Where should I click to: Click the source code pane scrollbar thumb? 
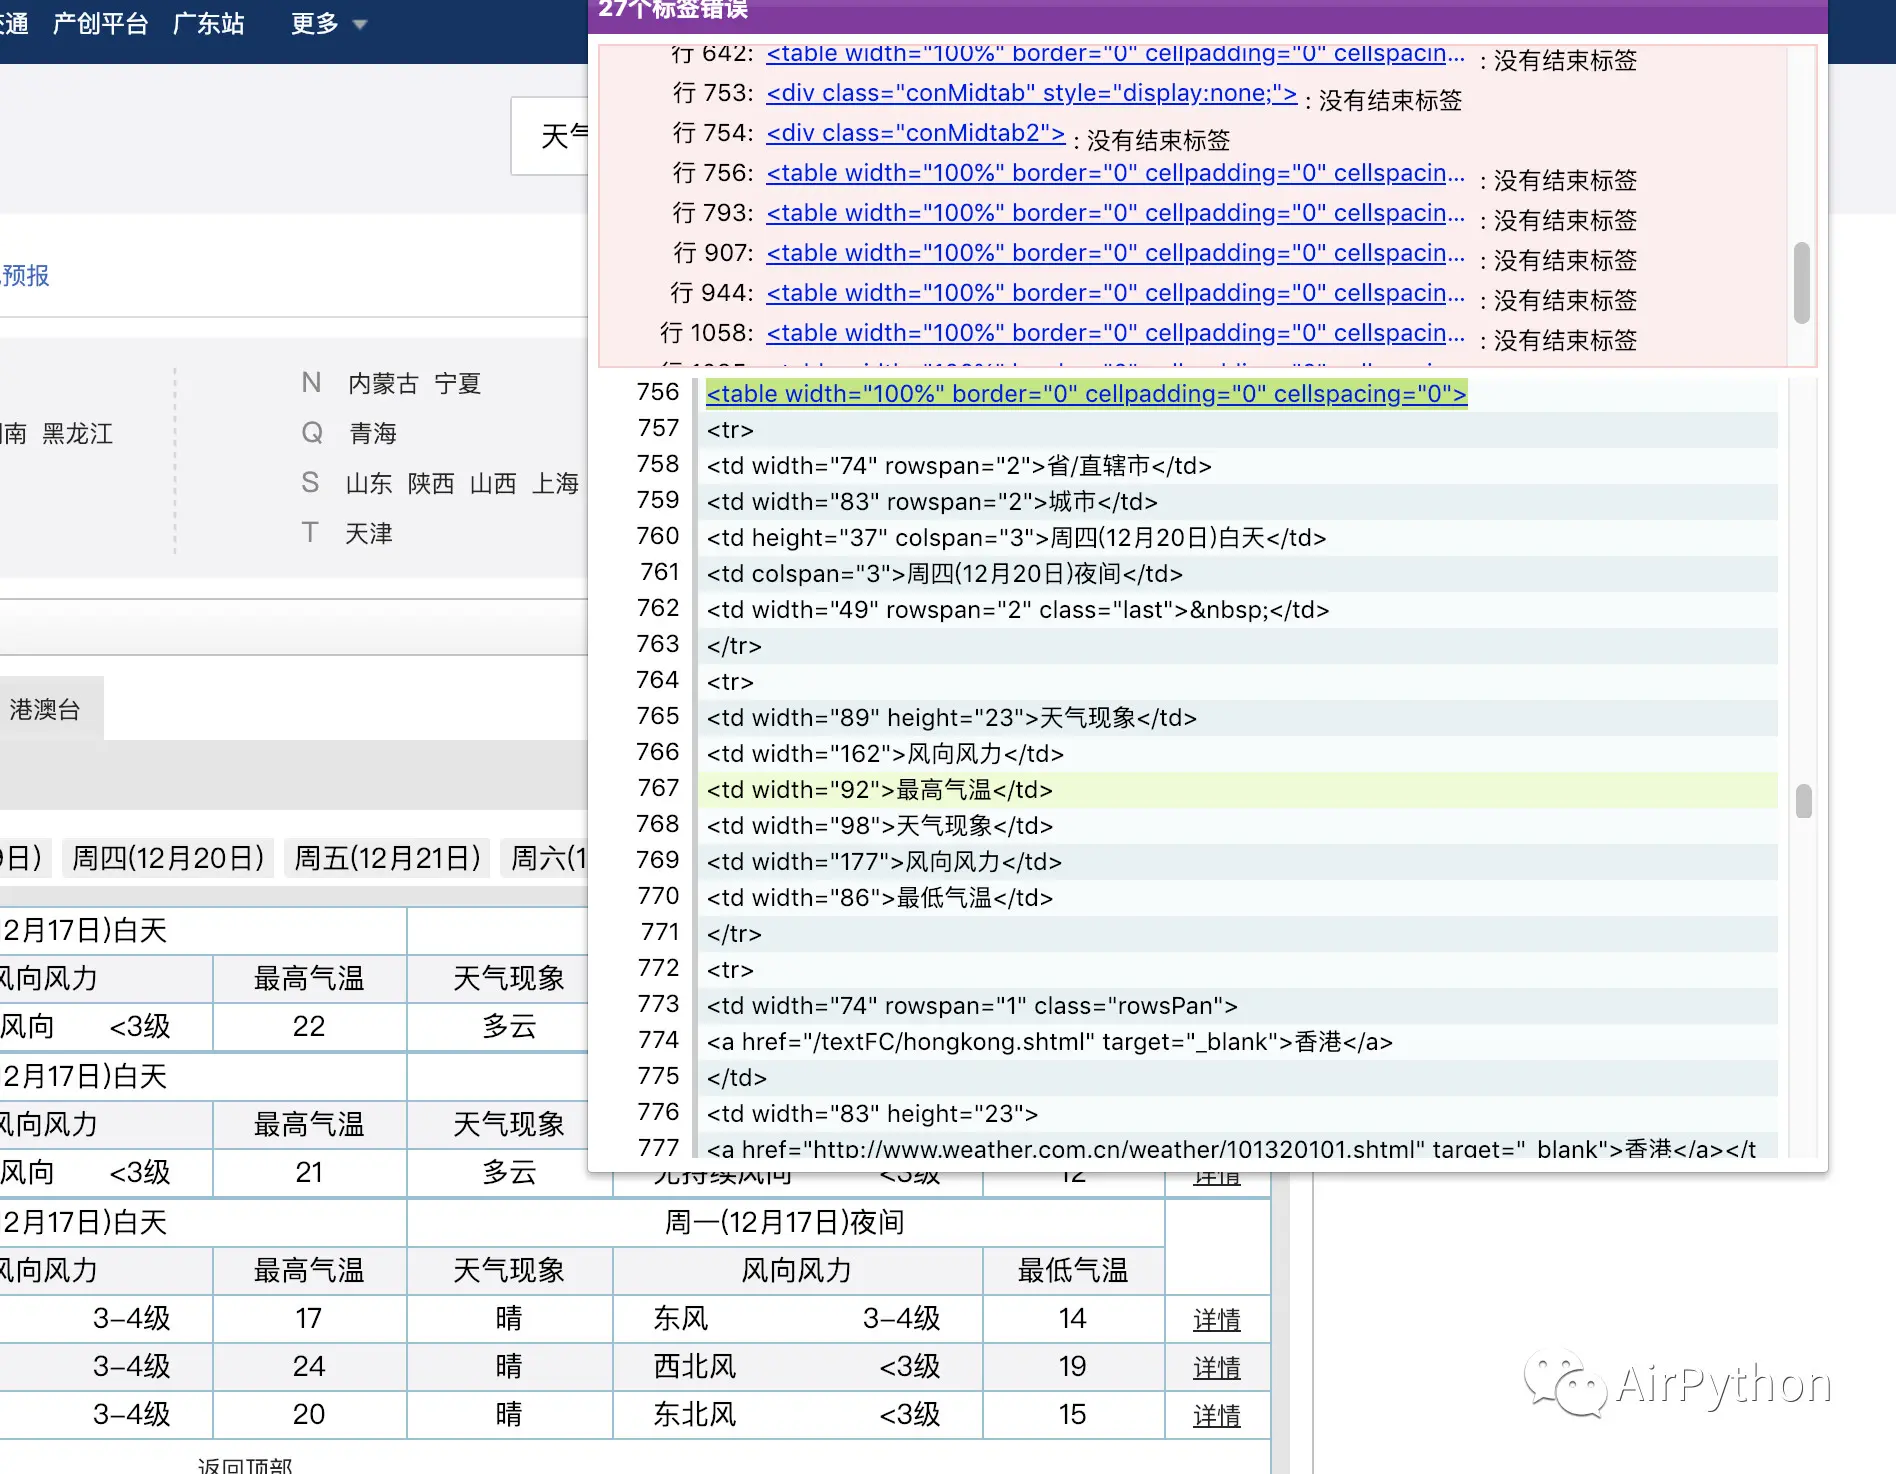pos(1804,801)
